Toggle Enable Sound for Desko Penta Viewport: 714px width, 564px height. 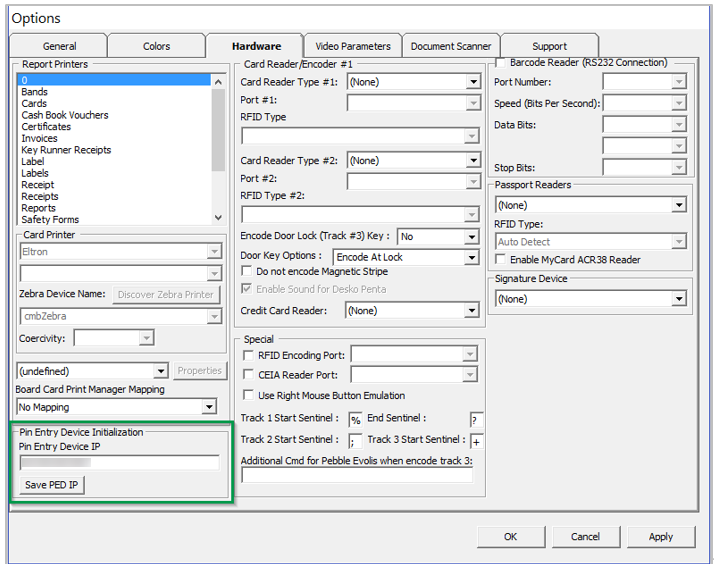coord(246,289)
